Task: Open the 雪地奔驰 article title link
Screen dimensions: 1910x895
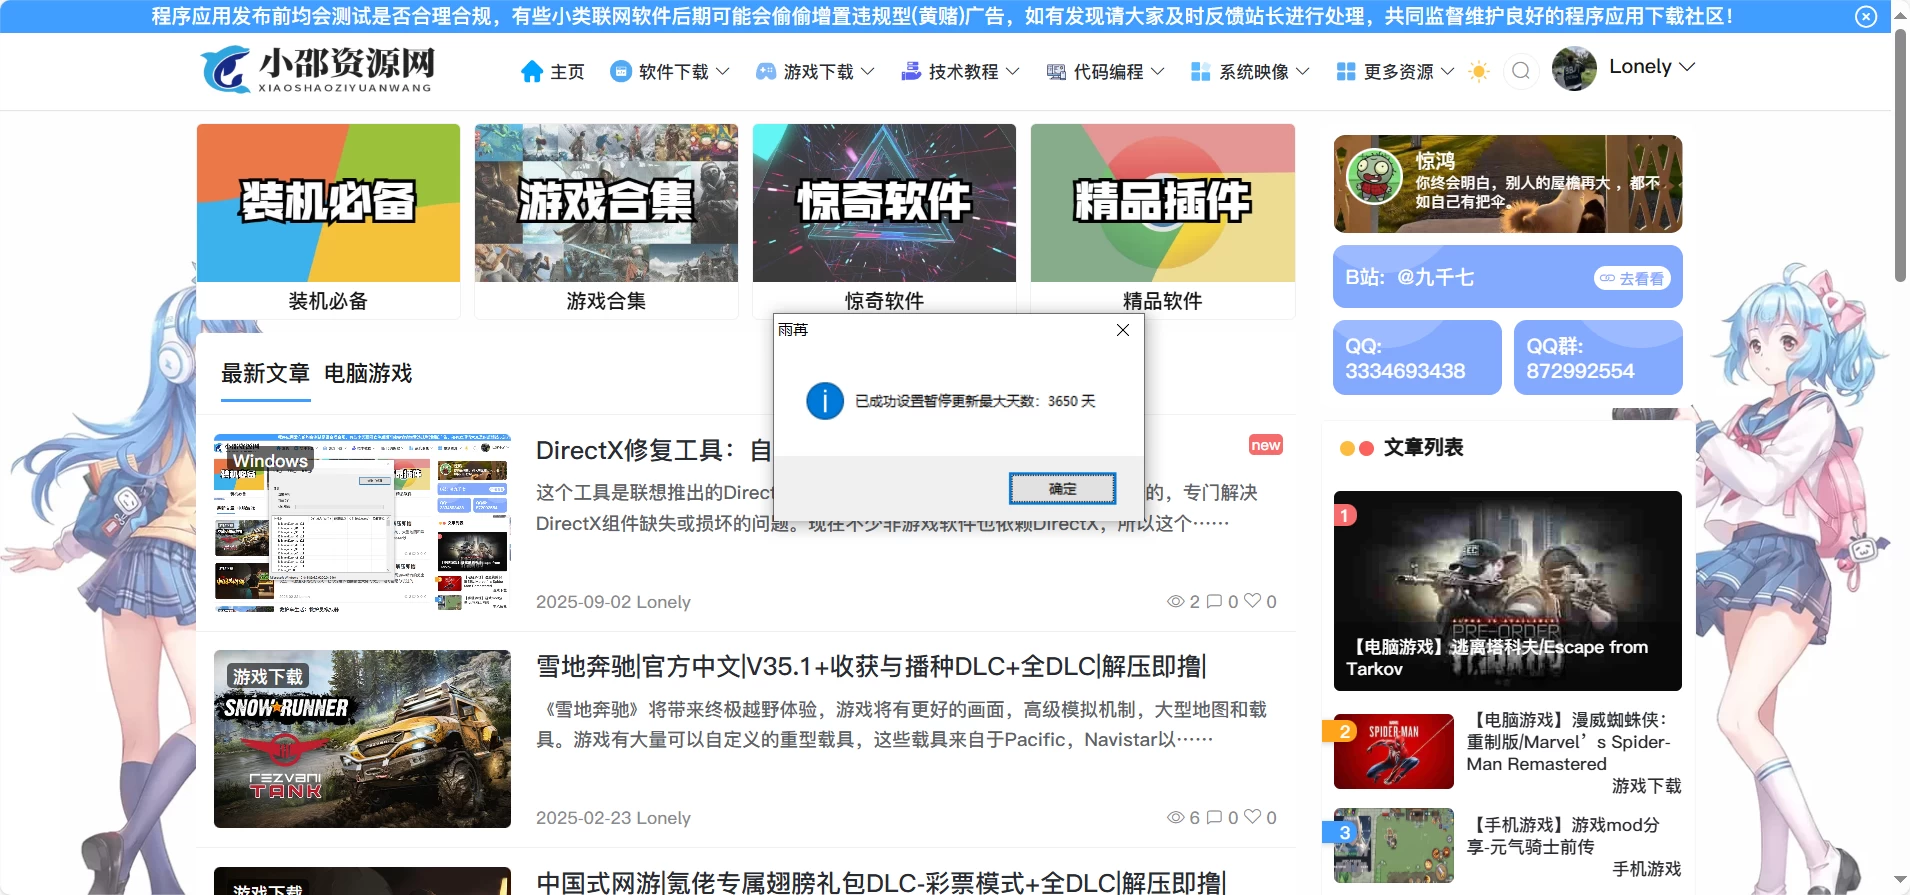Action: (x=872, y=667)
